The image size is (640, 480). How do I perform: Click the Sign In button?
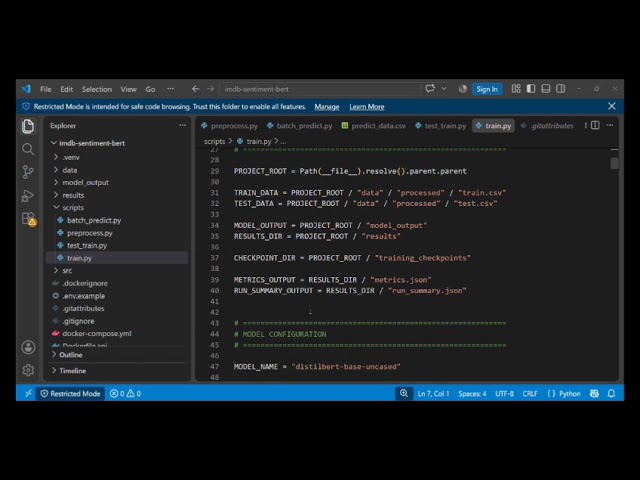click(x=487, y=89)
